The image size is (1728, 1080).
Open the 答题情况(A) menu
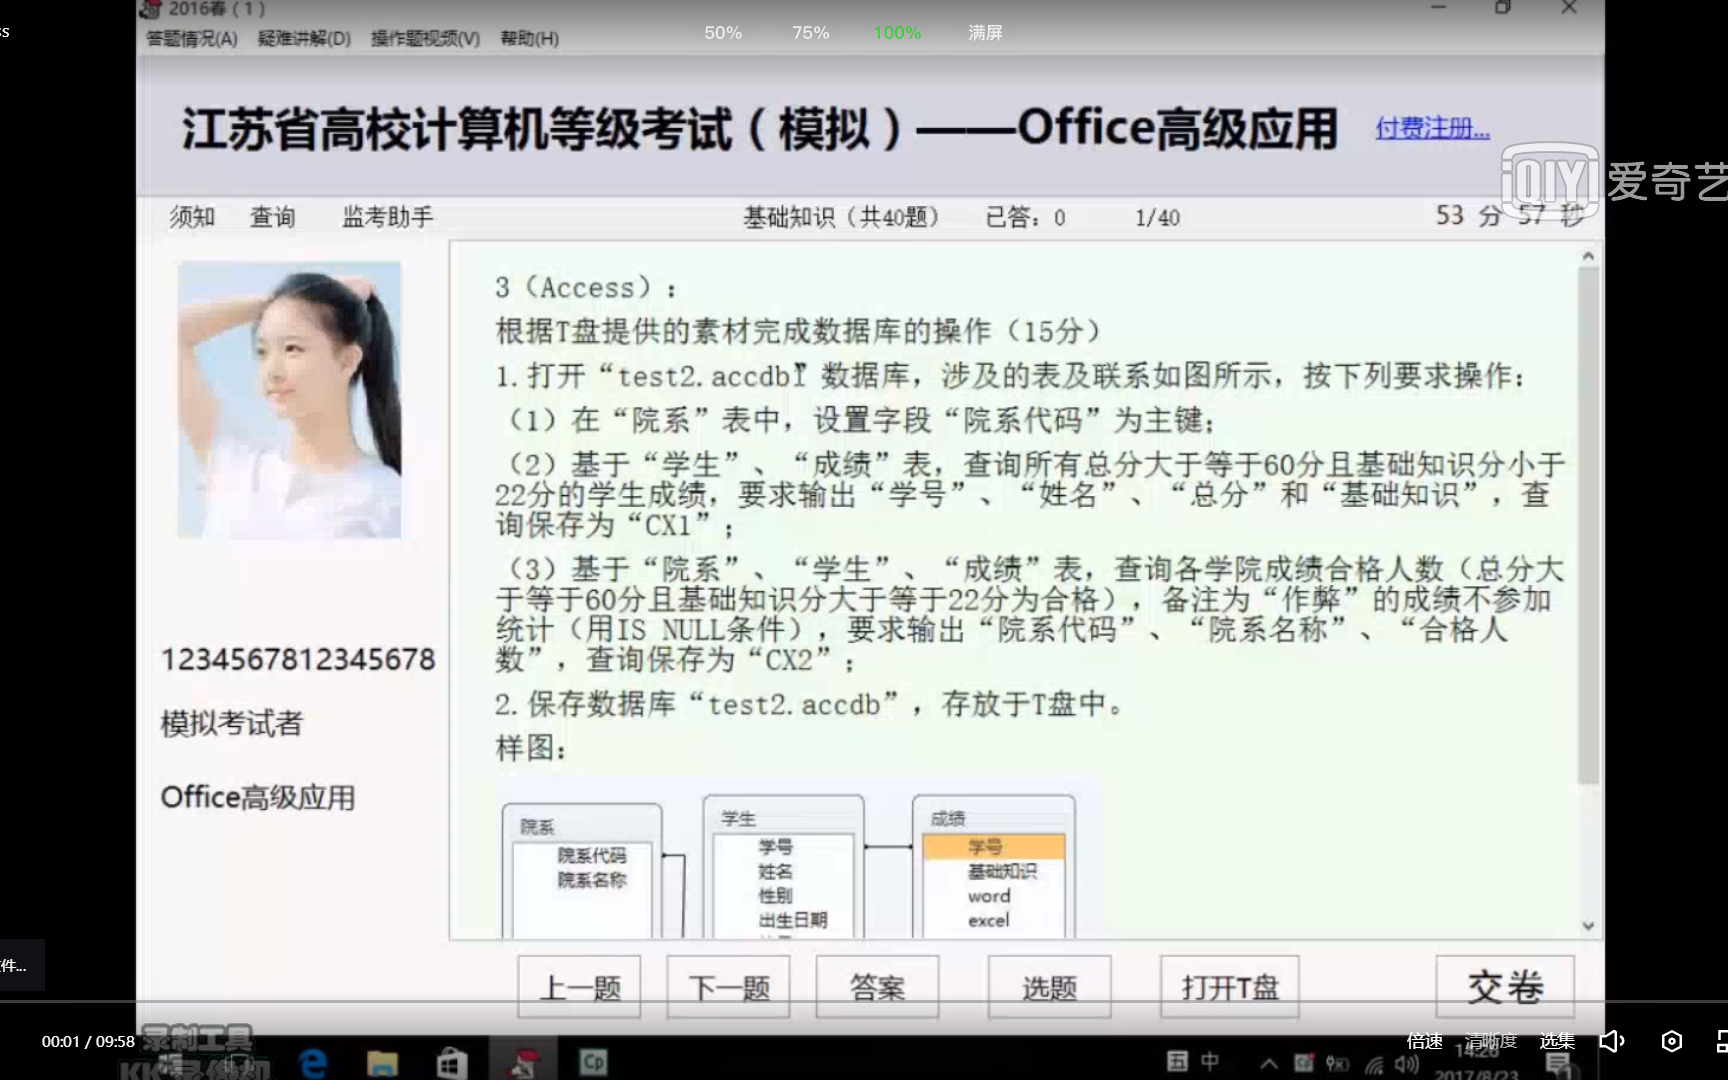190,39
